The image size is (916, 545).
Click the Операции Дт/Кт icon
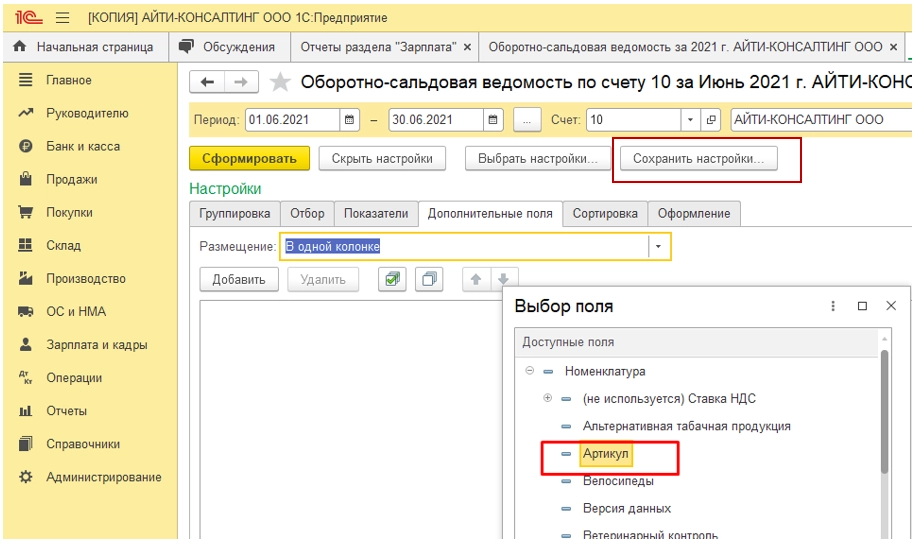click(x=25, y=378)
